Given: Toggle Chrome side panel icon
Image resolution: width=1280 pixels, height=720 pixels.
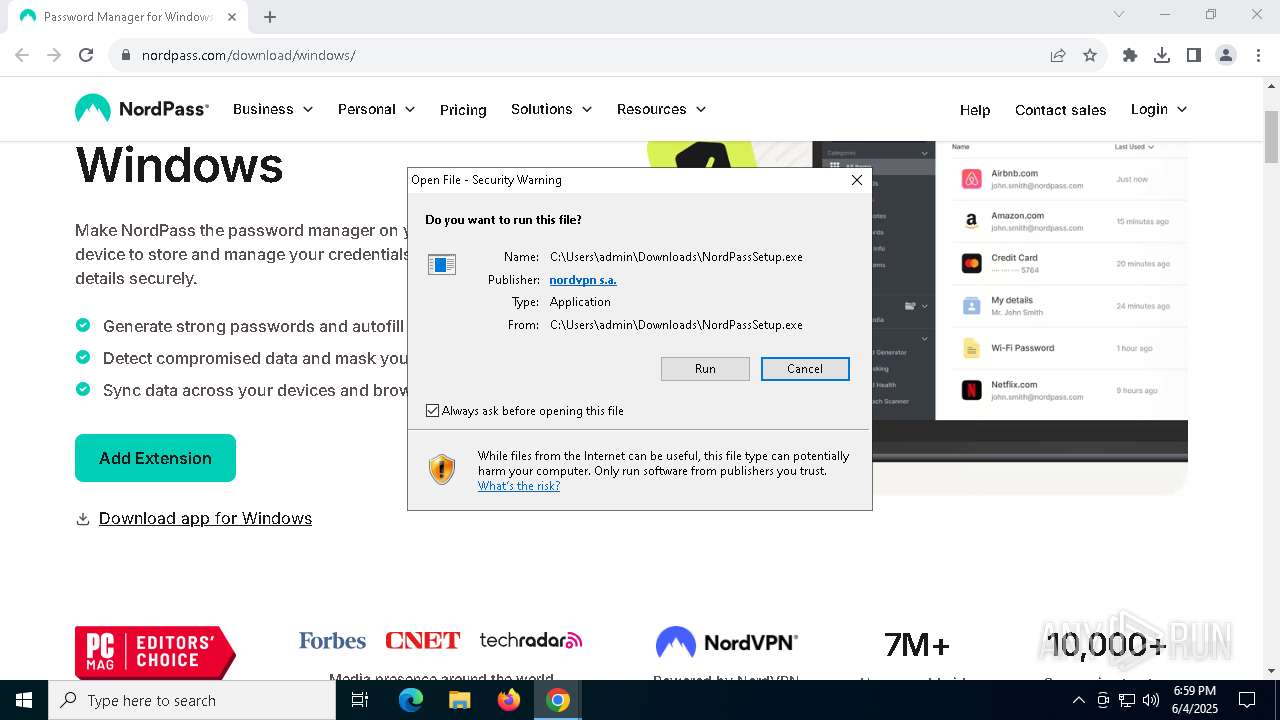Looking at the screenshot, I should [1194, 55].
